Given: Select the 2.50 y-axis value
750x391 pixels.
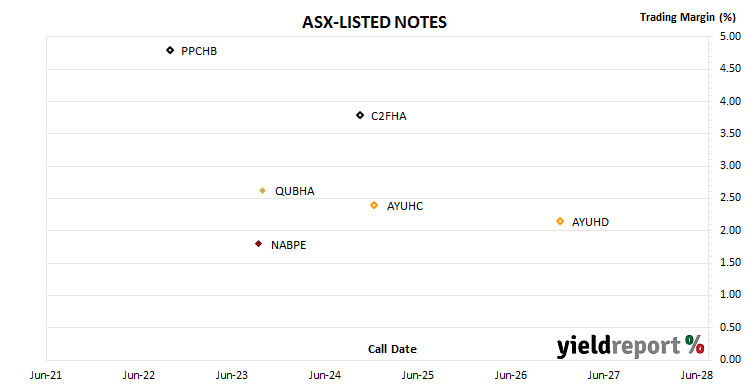Looking at the screenshot, I should tap(730, 198).
